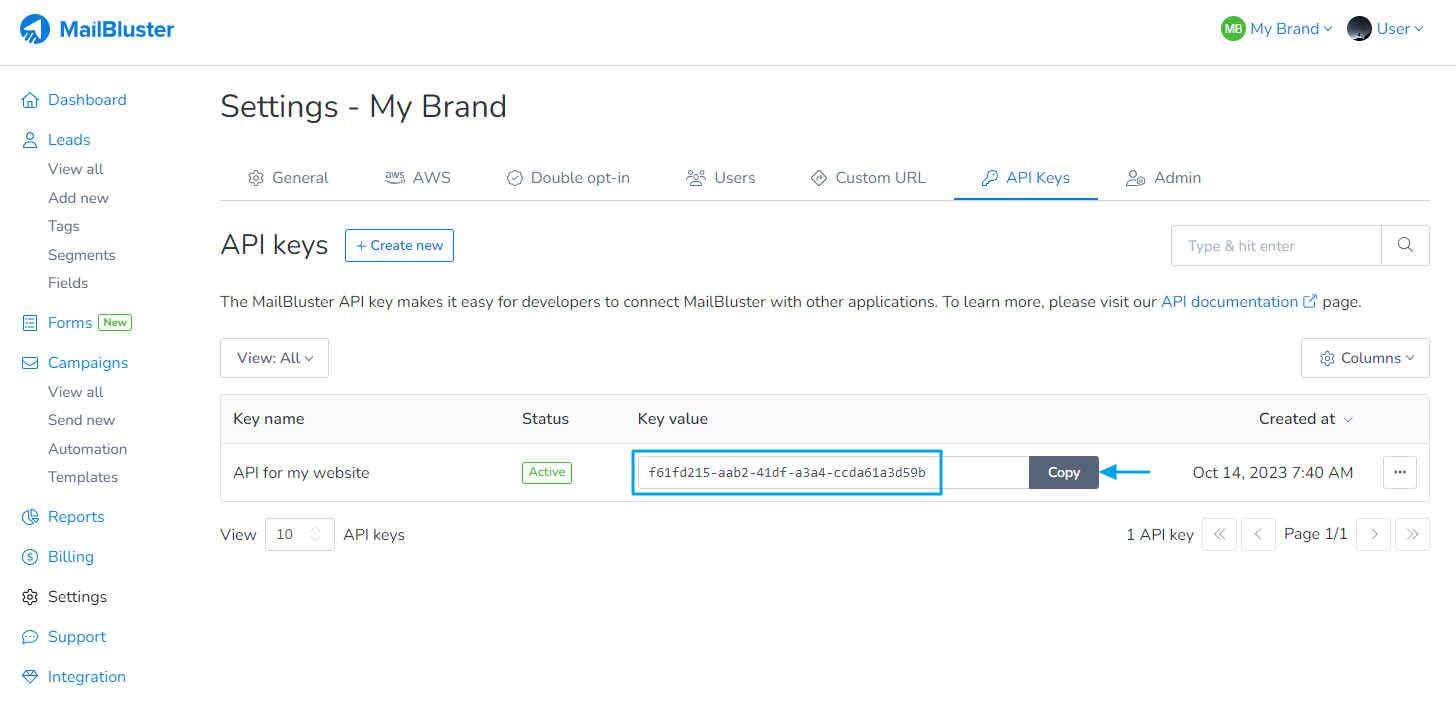Focus the Type & hit enter search field
Image resolution: width=1456 pixels, height=706 pixels.
point(1276,246)
